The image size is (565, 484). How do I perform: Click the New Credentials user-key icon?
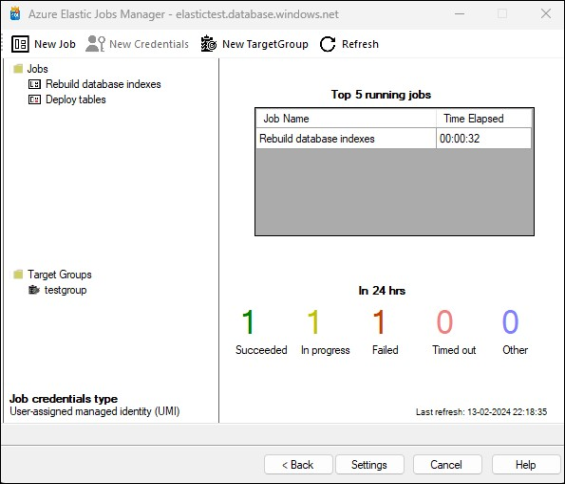95,44
